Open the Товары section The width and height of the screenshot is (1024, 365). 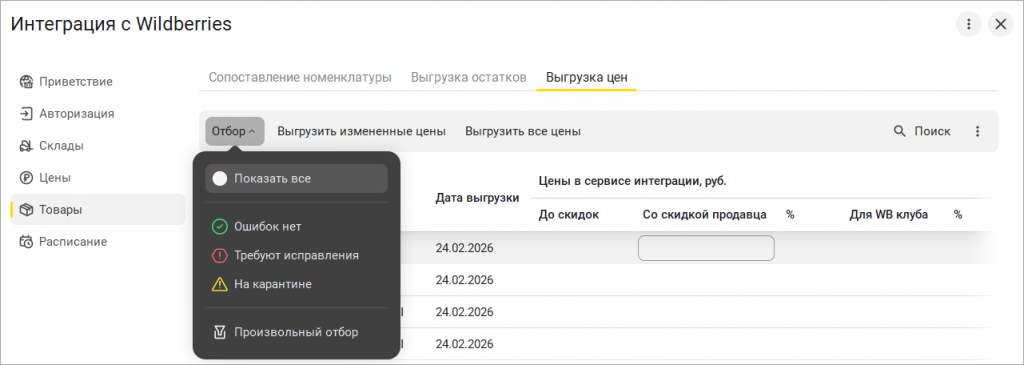[x=98, y=210]
